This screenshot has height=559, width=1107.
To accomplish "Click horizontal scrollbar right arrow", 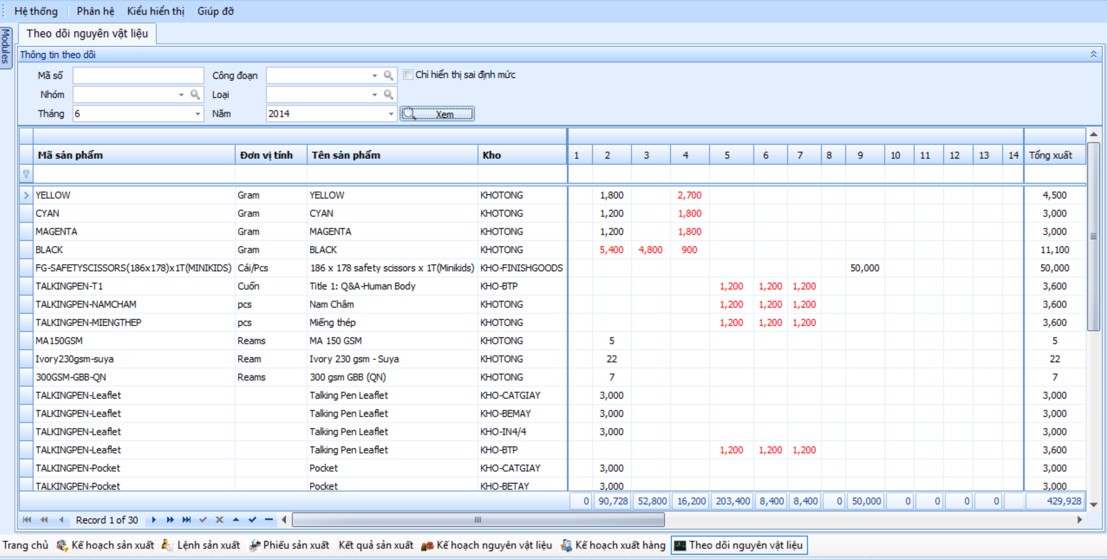I will [1079, 520].
